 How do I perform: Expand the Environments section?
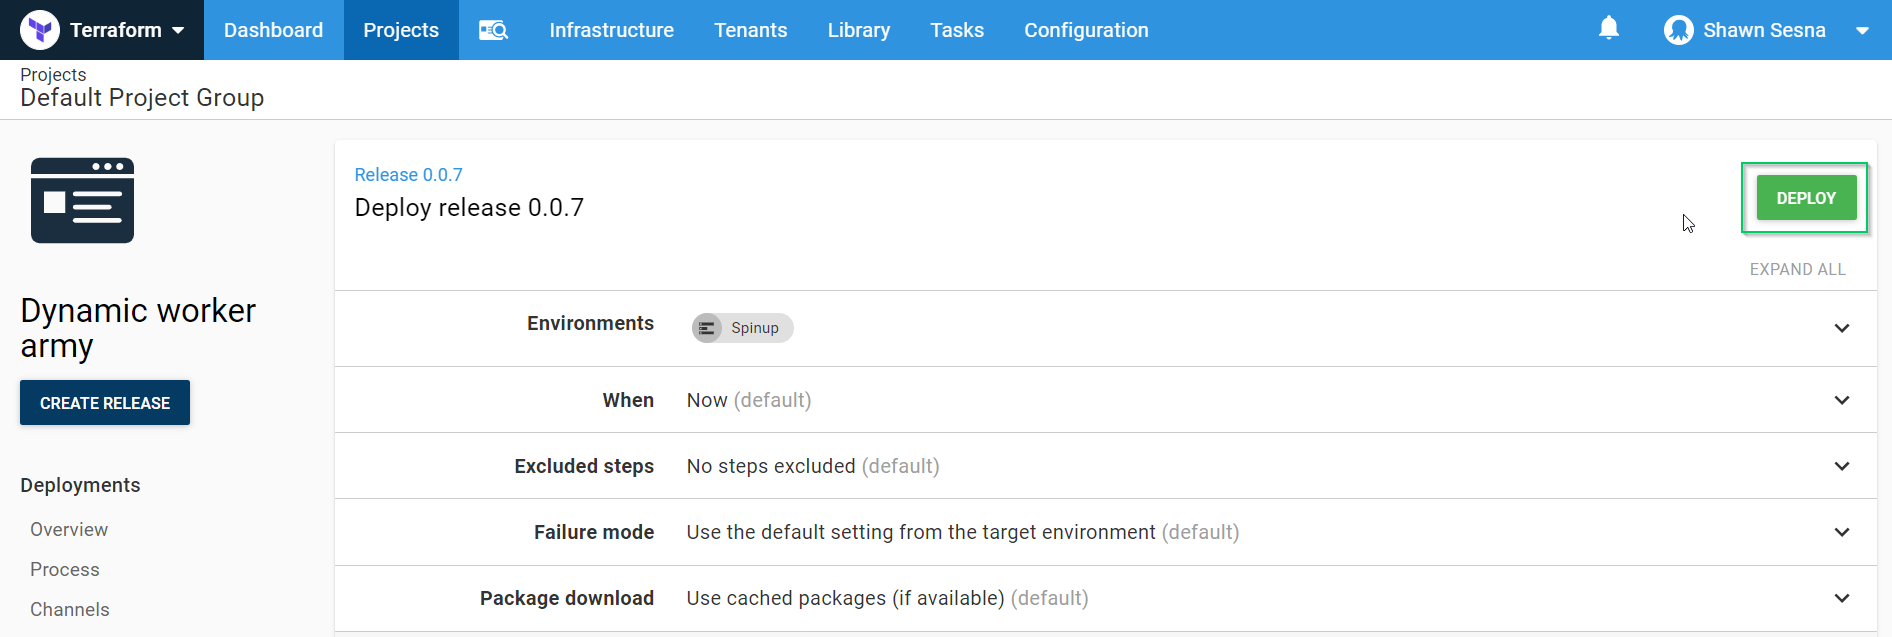pyautogui.click(x=1841, y=328)
